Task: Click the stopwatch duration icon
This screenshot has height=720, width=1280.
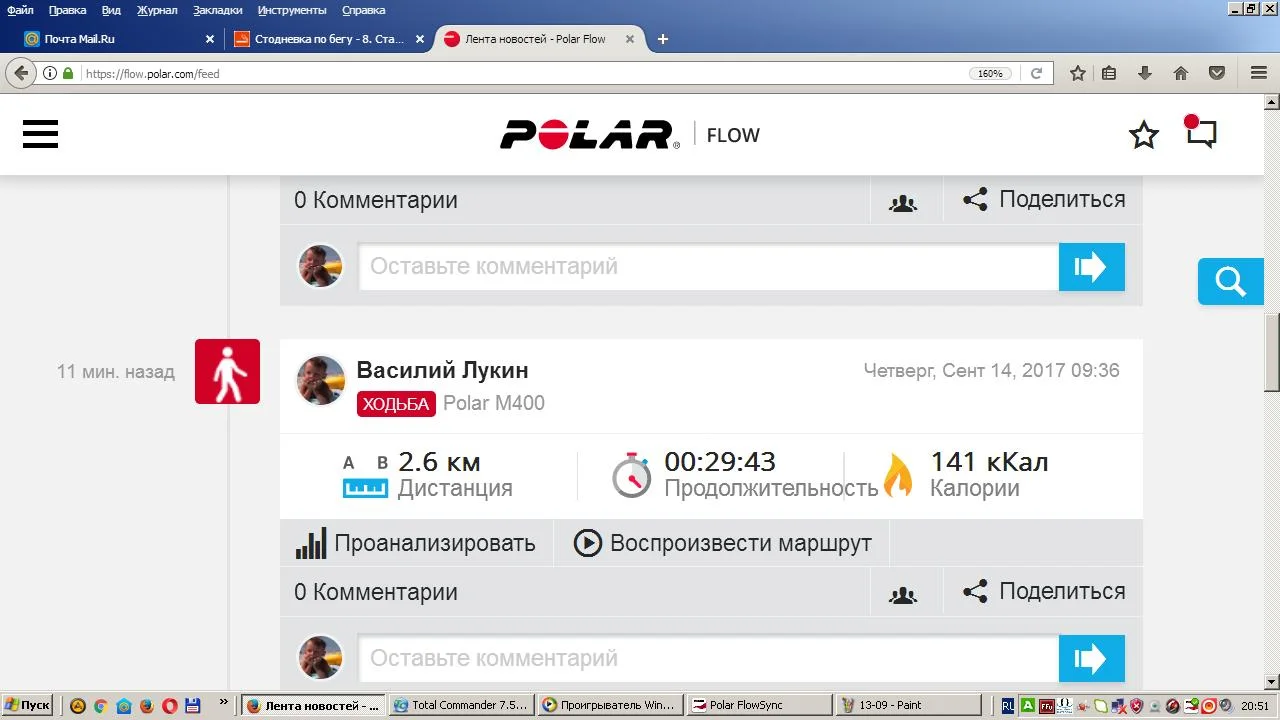Action: click(631, 474)
